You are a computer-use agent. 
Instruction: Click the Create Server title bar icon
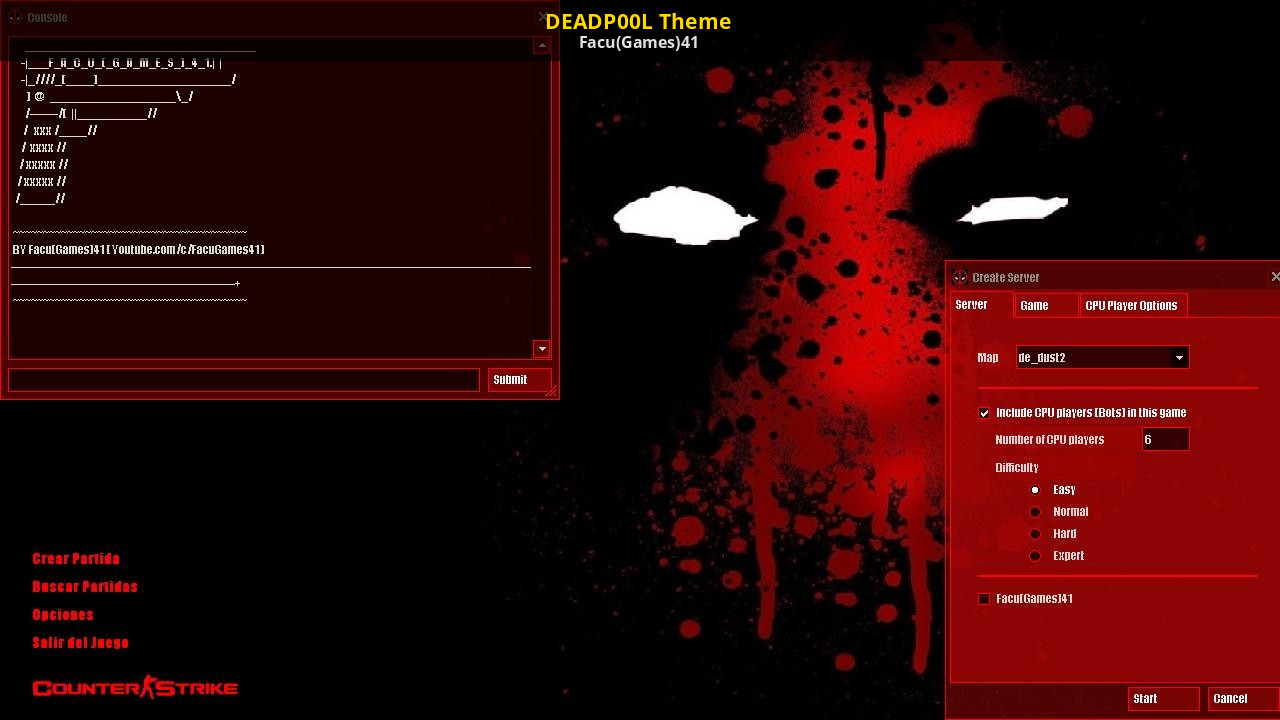960,277
